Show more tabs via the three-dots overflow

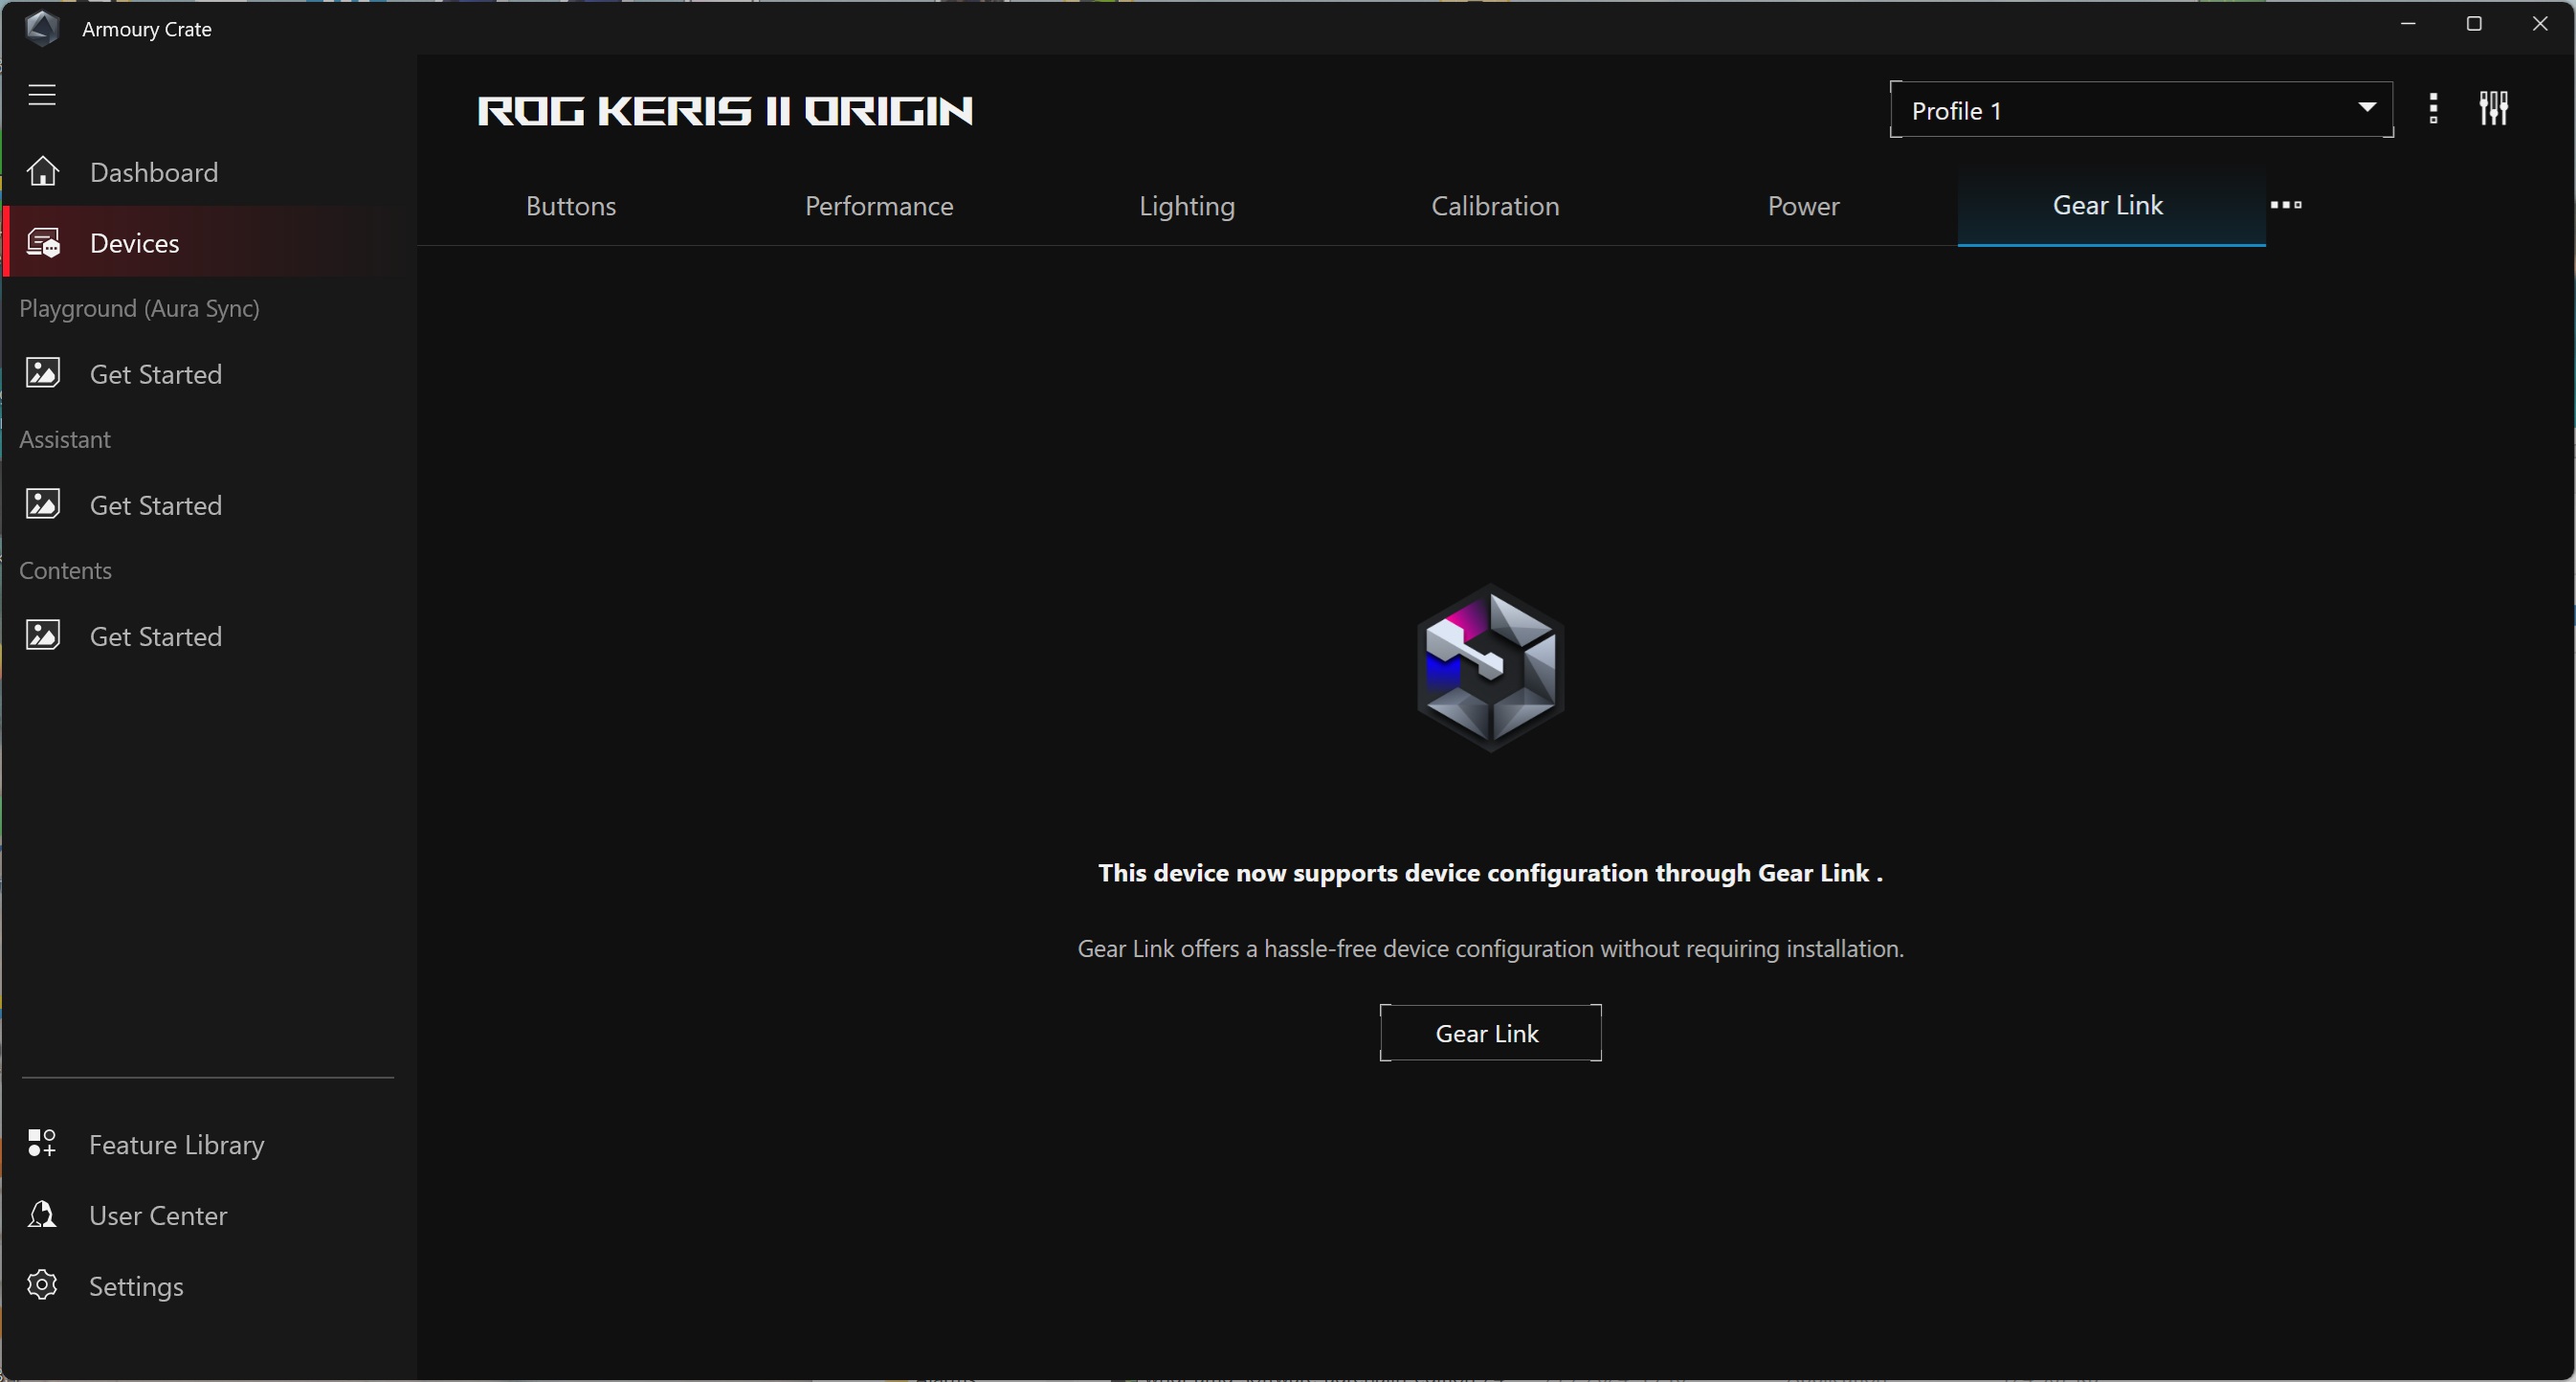point(2286,205)
